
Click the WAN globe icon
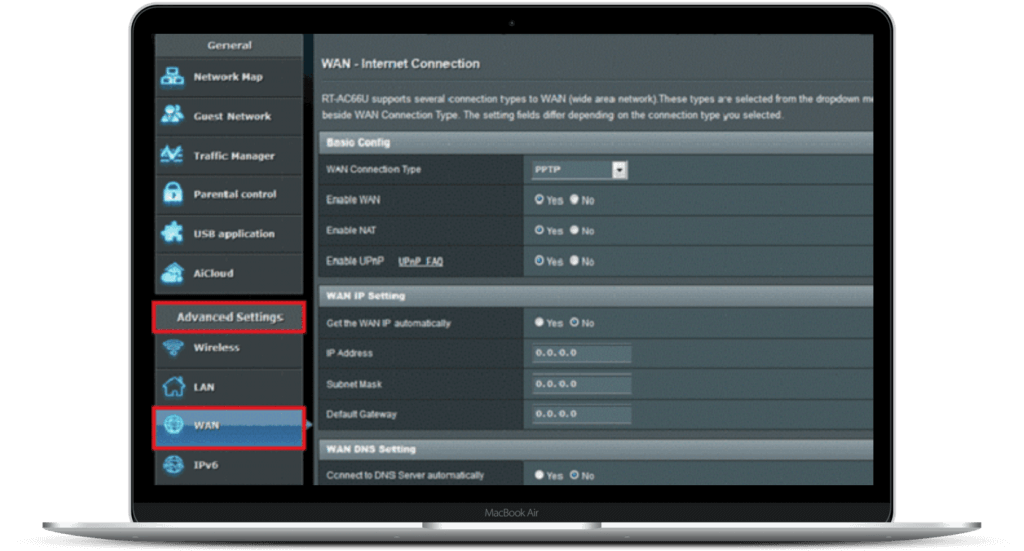[174, 424]
